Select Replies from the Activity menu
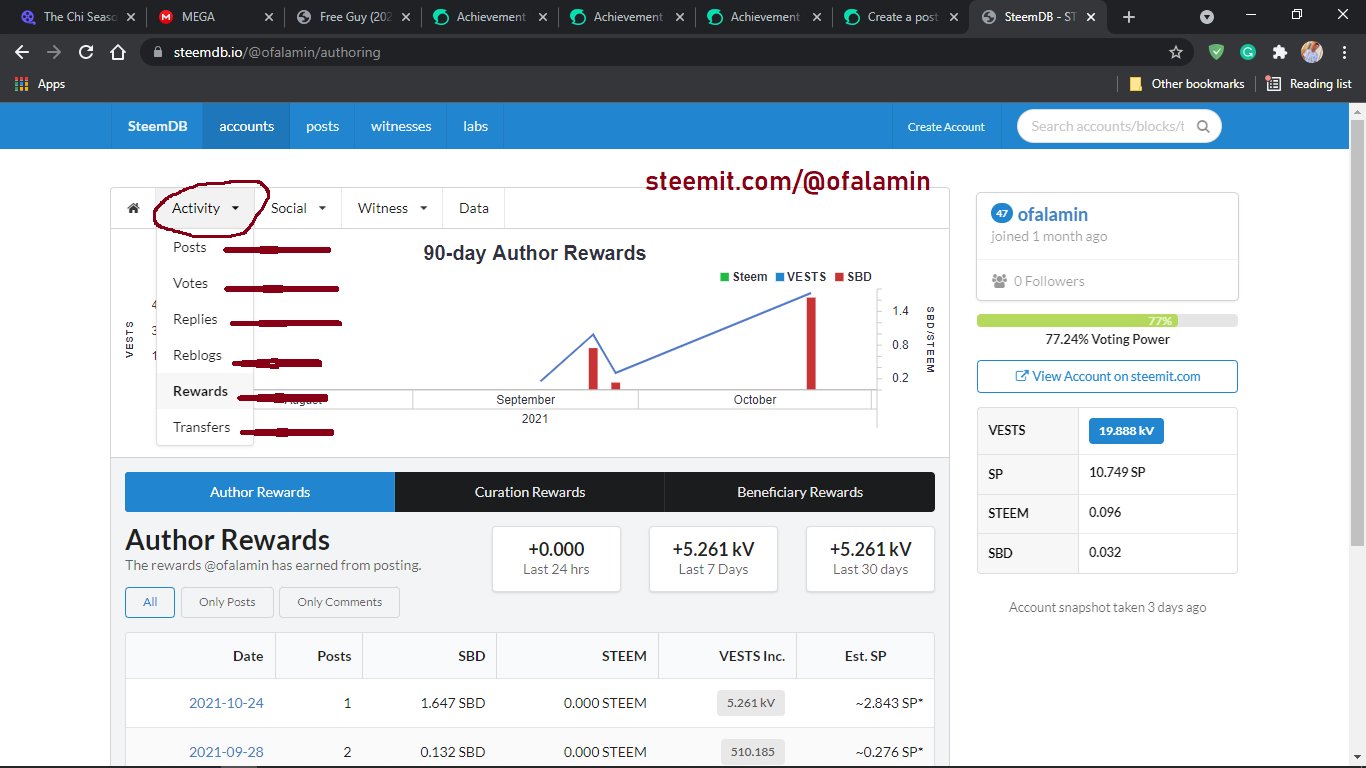 click(x=205, y=319)
